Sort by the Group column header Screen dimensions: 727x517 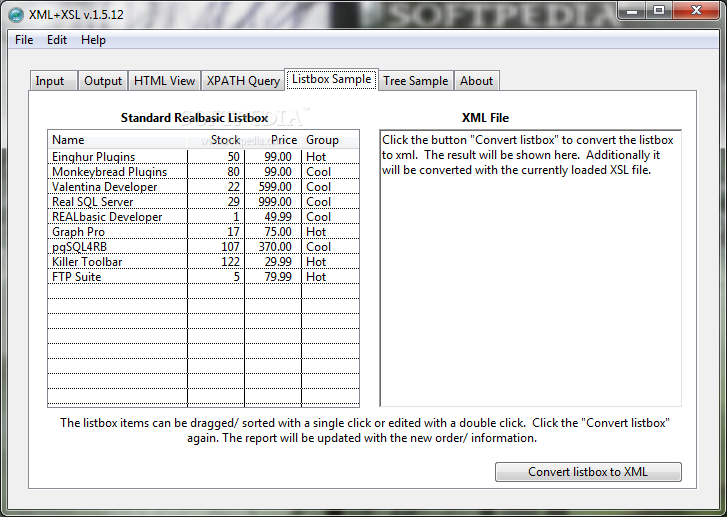[331, 140]
